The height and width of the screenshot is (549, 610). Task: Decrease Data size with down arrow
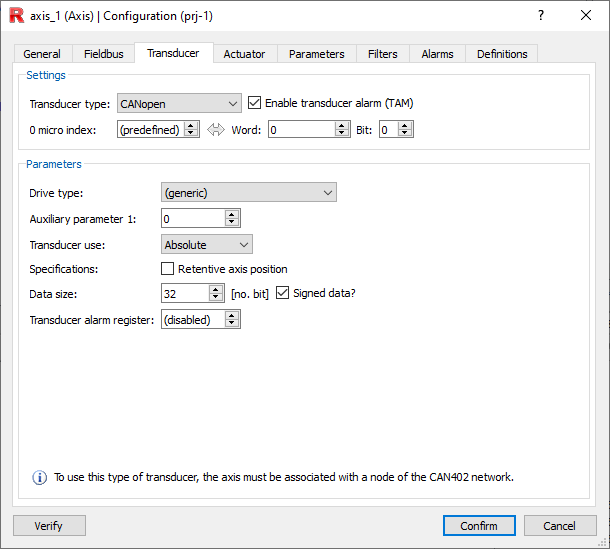pyautogui.click(x=216, y=297)
